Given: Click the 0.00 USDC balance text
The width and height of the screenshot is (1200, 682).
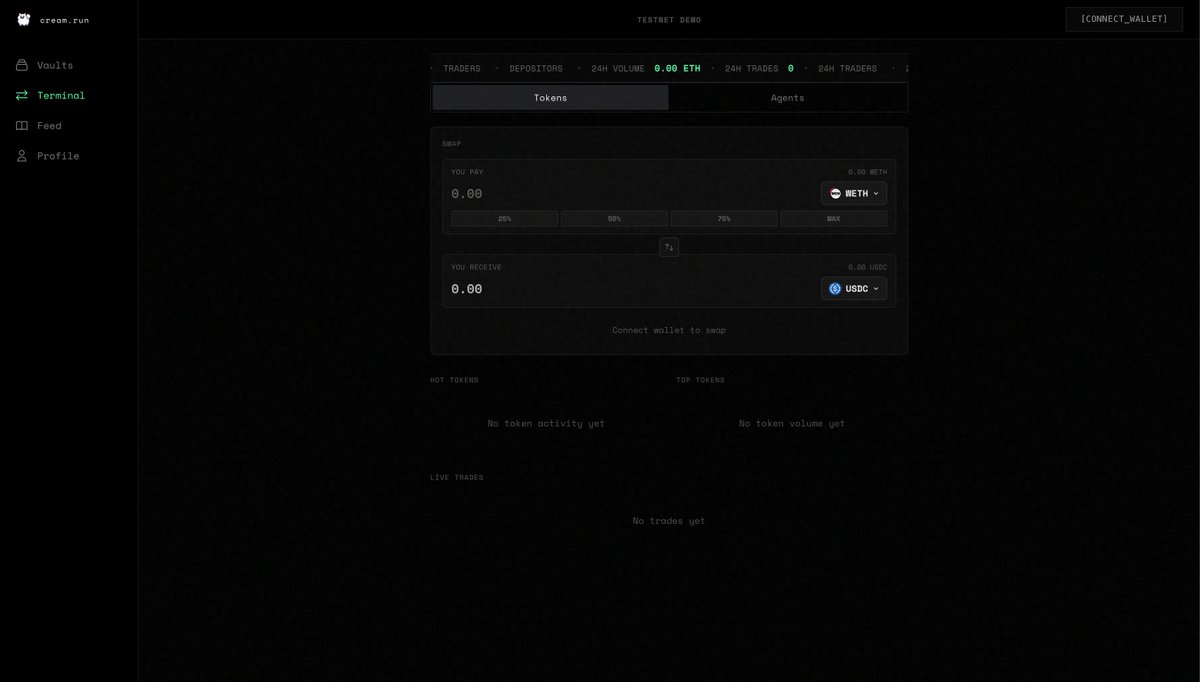Looking at the screenshot, I should pyautogui.click(x=868, y=267).
